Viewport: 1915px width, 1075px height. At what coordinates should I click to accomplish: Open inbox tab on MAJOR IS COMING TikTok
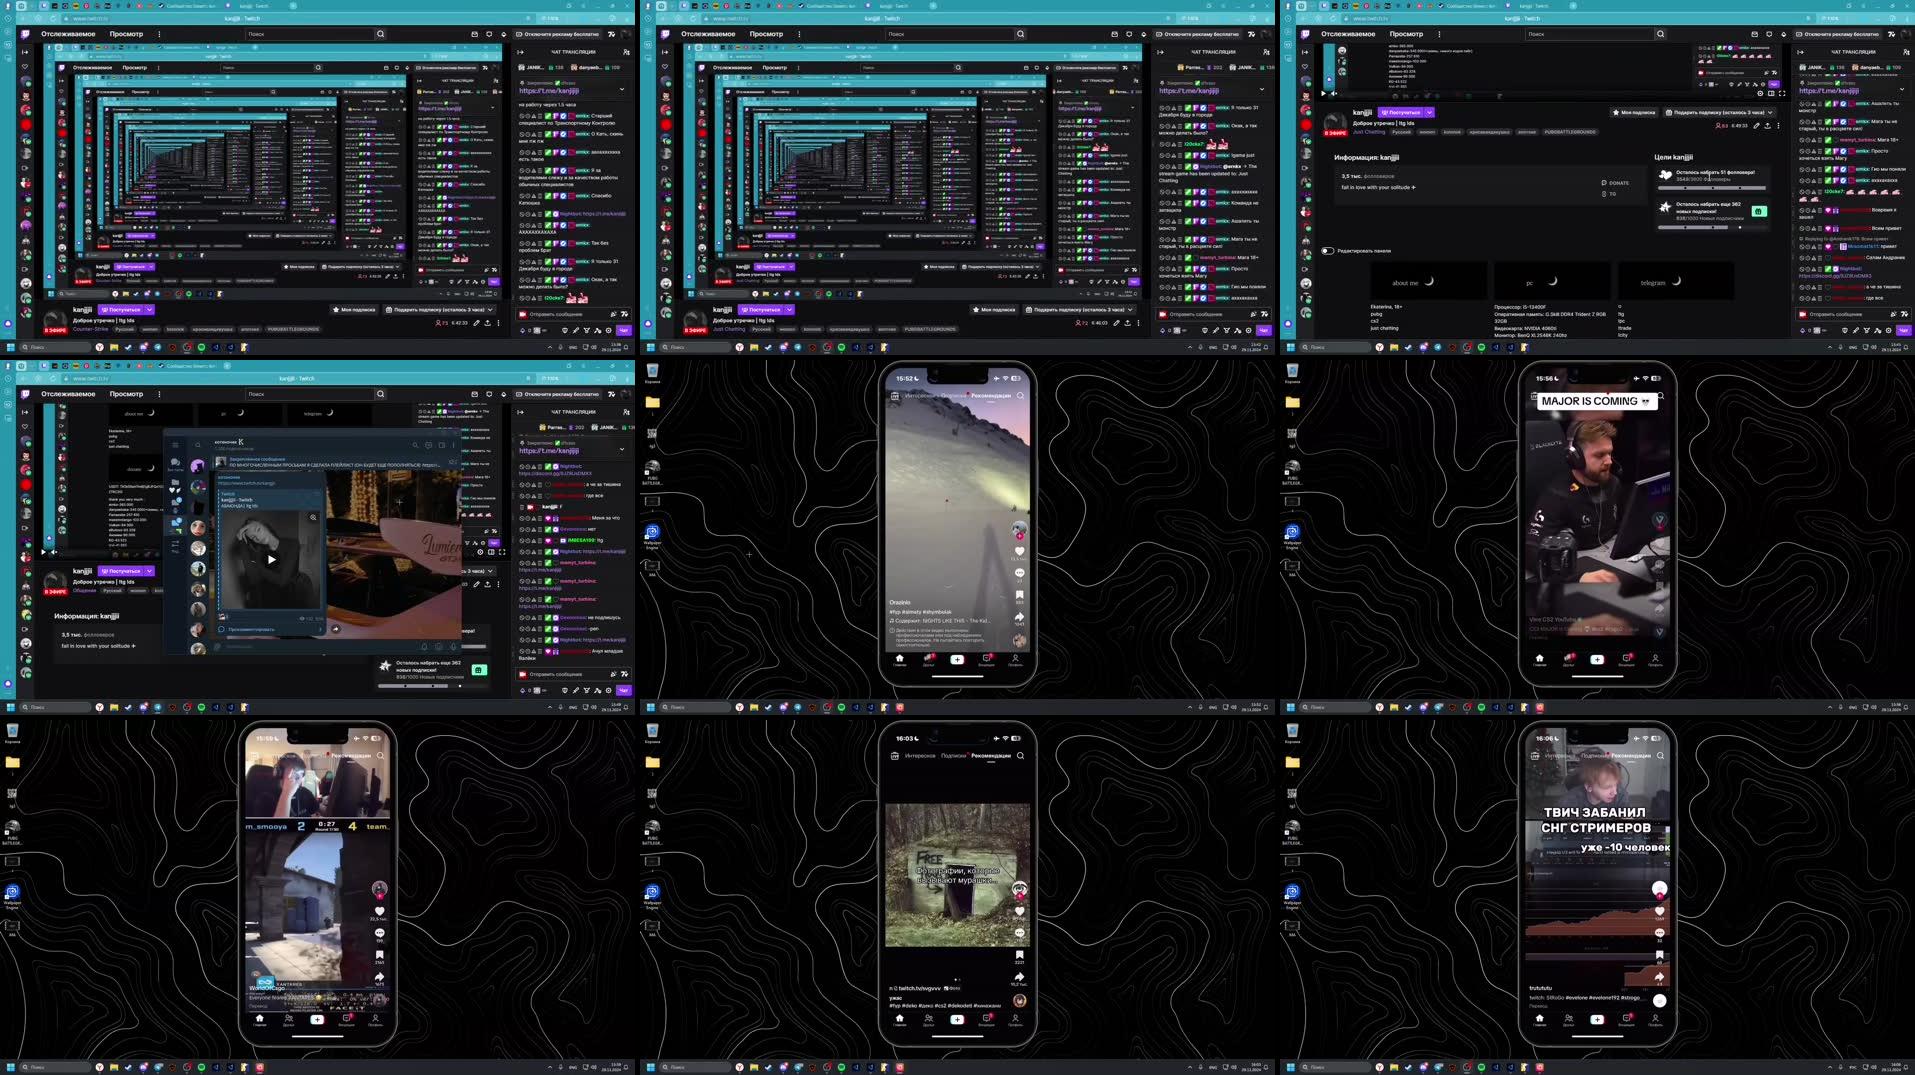click(x=1626, y=659)
